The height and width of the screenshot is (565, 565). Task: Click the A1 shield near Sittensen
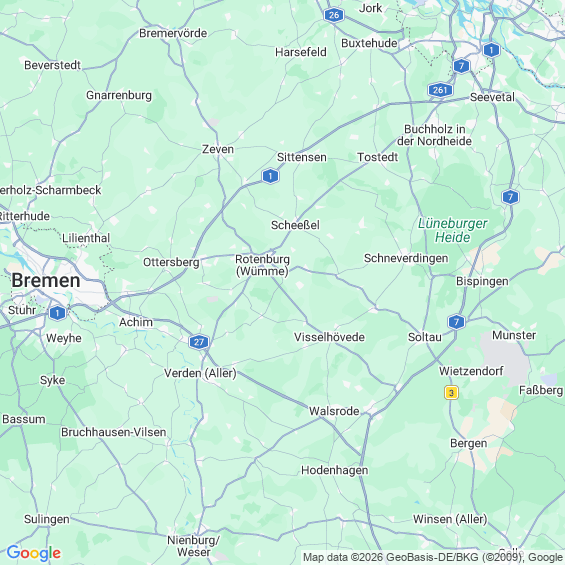(270, 176)
